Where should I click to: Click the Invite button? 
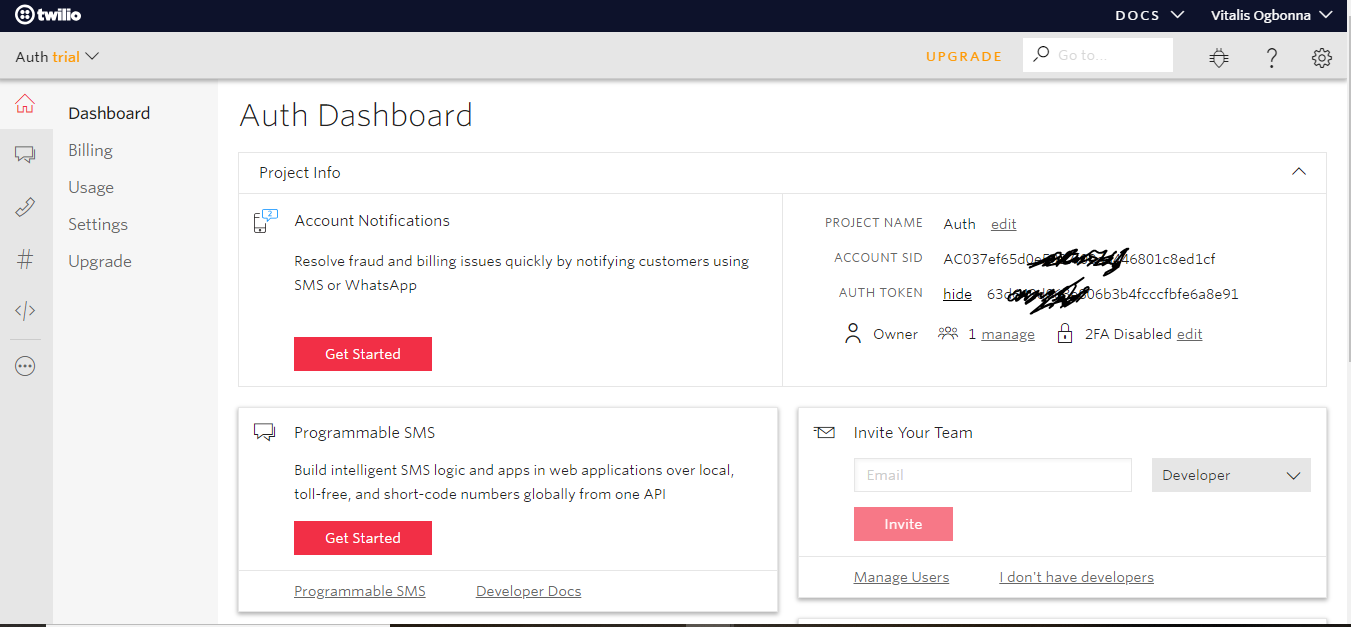click(x=903, y=524)
